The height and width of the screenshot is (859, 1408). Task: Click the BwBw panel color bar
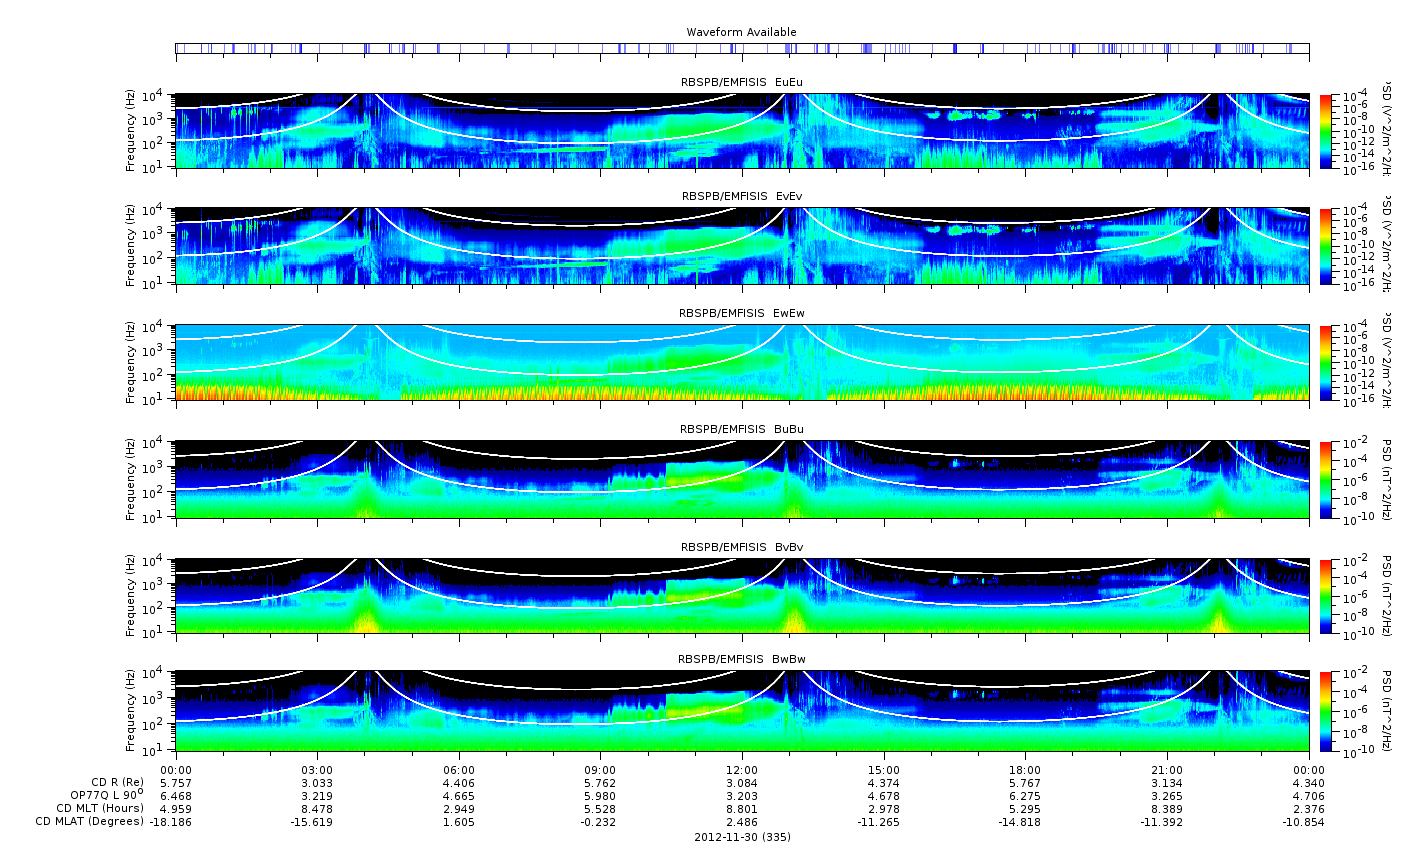1325,712
